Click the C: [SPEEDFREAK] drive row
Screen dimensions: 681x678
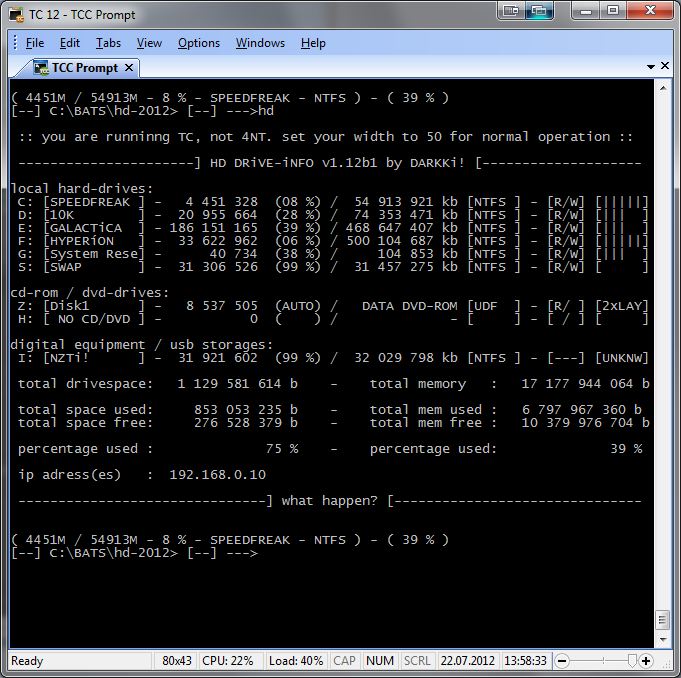point(333,202)
